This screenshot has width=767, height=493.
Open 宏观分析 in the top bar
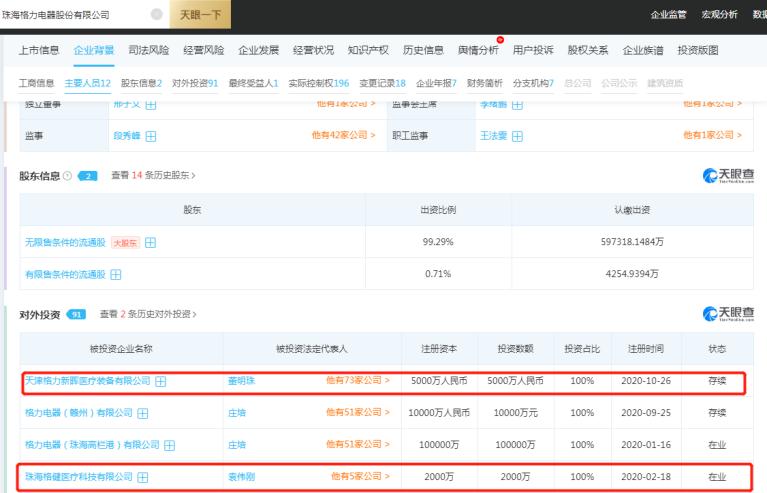(719, 15)
